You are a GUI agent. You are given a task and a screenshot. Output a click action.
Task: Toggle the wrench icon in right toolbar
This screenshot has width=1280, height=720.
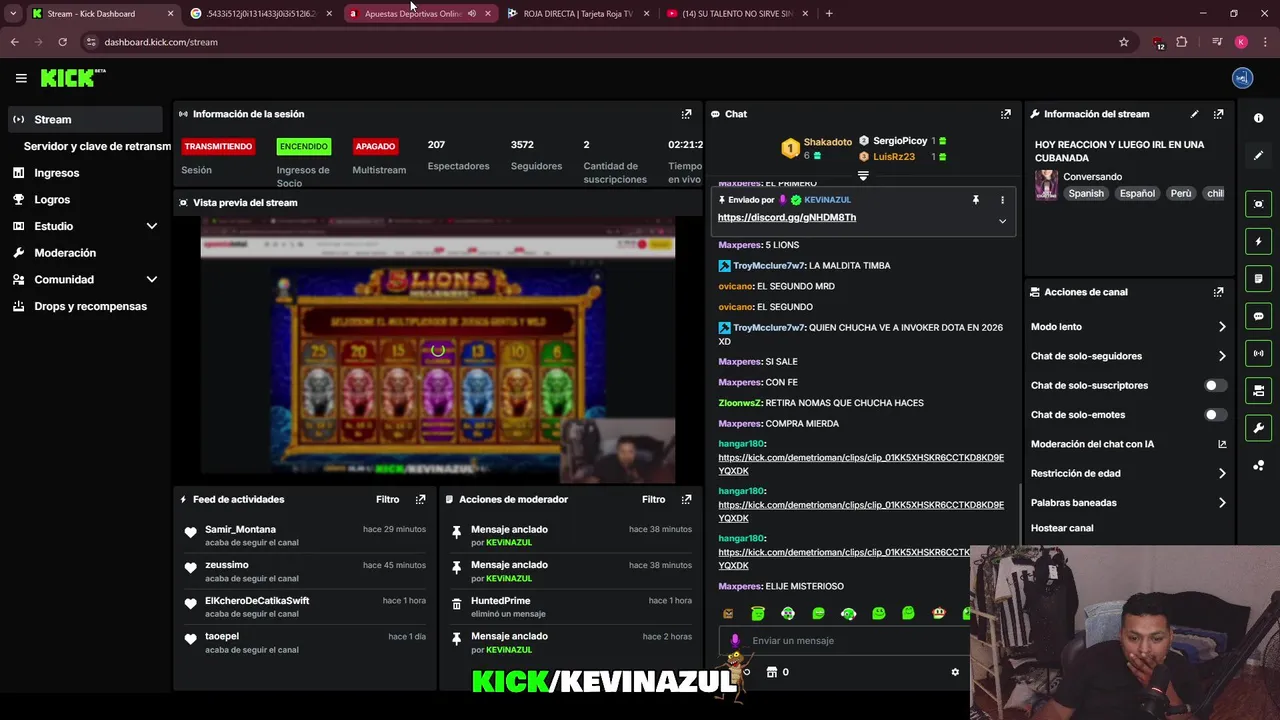pos(1258,428)
